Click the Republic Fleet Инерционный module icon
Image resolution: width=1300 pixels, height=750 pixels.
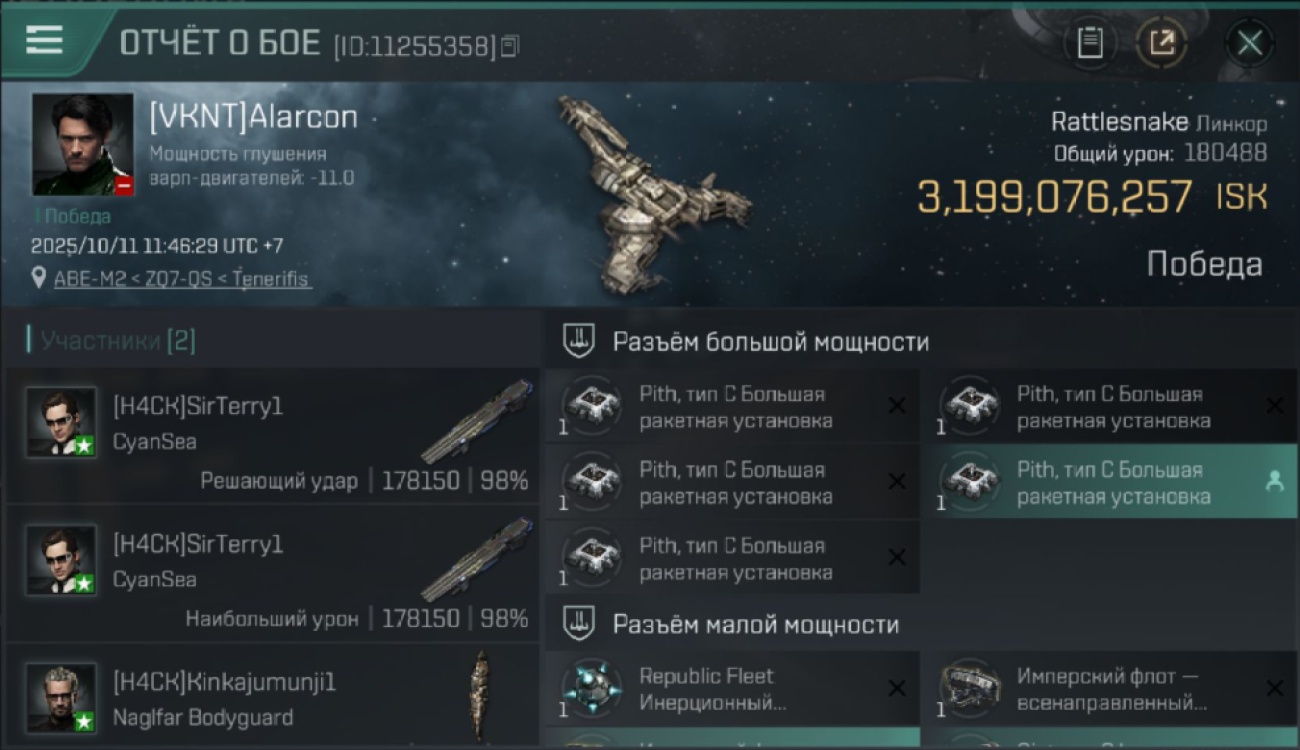pyautogui.click(x=591, y=688)
